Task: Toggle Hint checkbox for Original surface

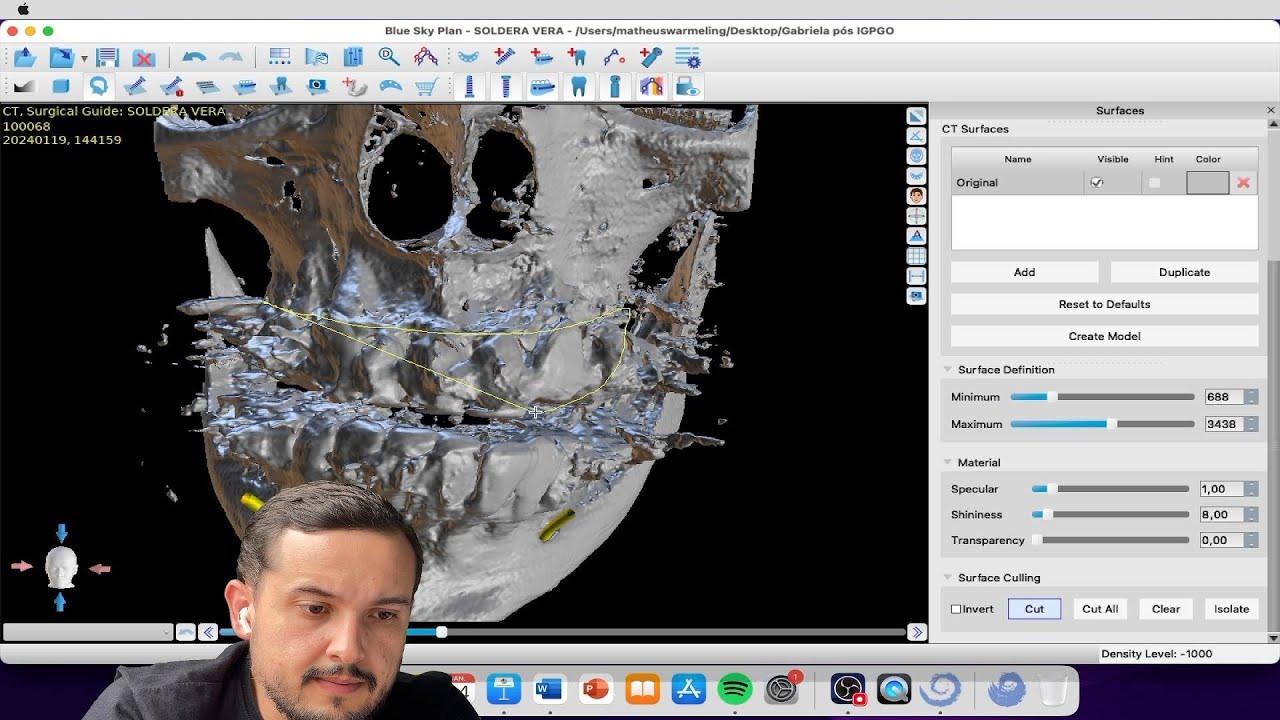Action: tap(1155, 183)
